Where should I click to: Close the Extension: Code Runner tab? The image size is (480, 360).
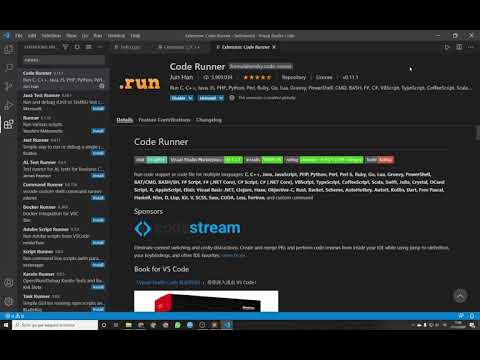point(274,47)
